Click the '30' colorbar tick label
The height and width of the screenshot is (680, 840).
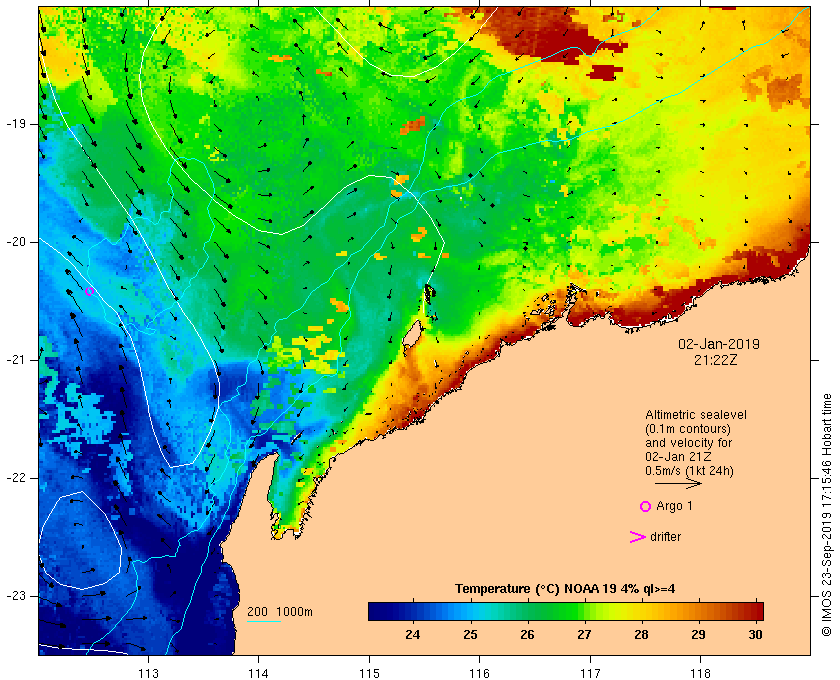point(755,634)
